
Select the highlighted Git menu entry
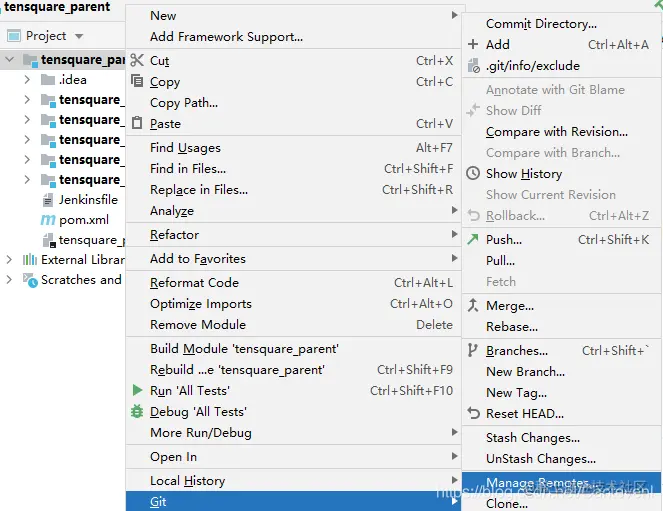[293, 501]
